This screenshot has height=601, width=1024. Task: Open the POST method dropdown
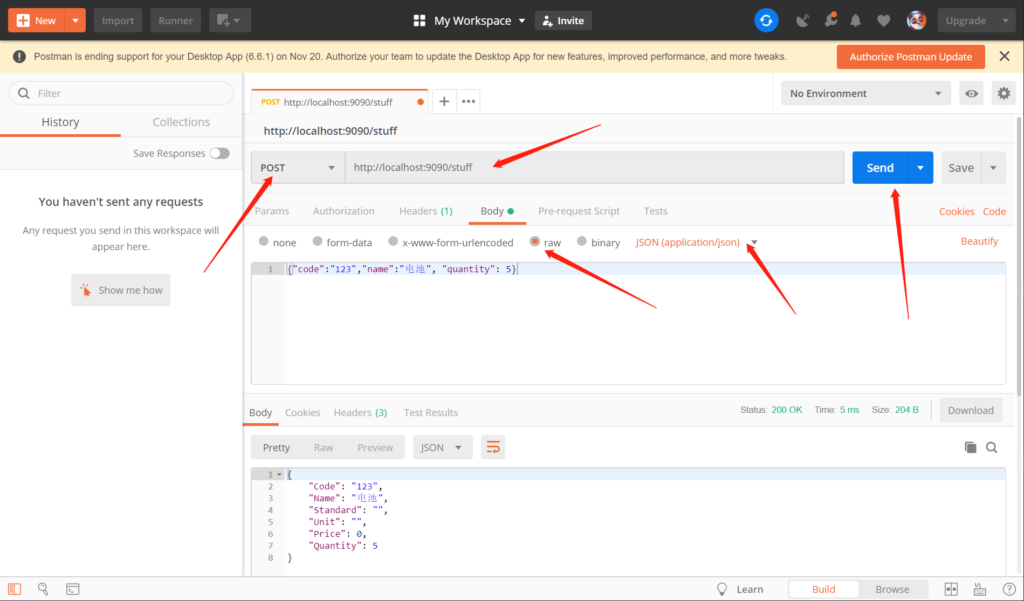[x=298, y=168]
